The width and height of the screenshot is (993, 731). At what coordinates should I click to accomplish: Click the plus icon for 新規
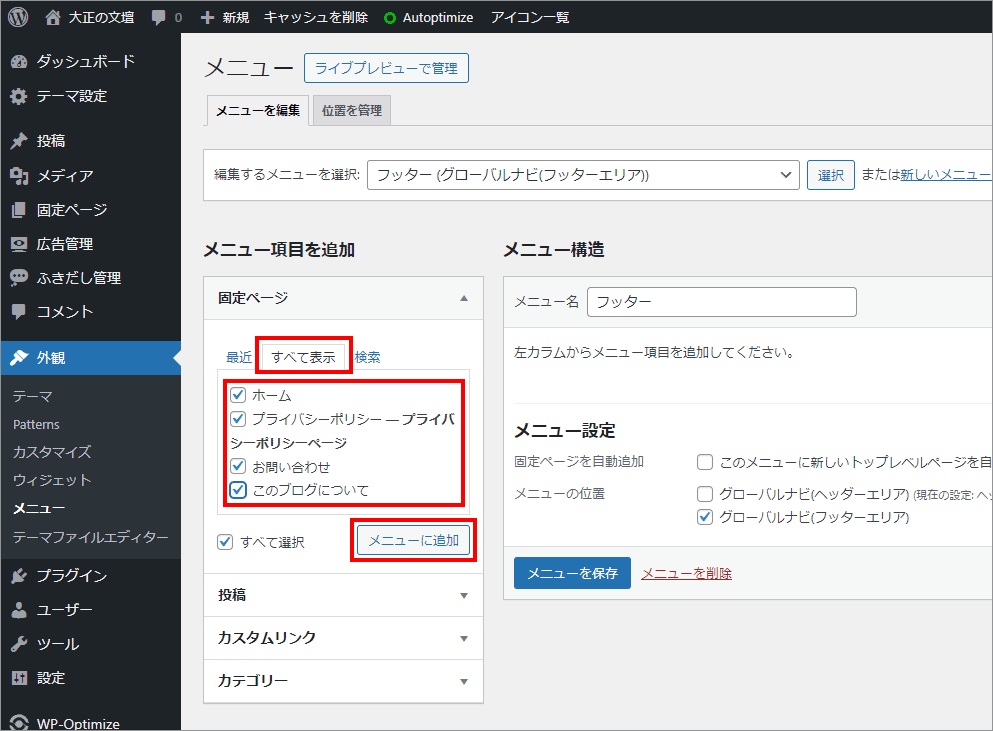click(x=207, y=18)
